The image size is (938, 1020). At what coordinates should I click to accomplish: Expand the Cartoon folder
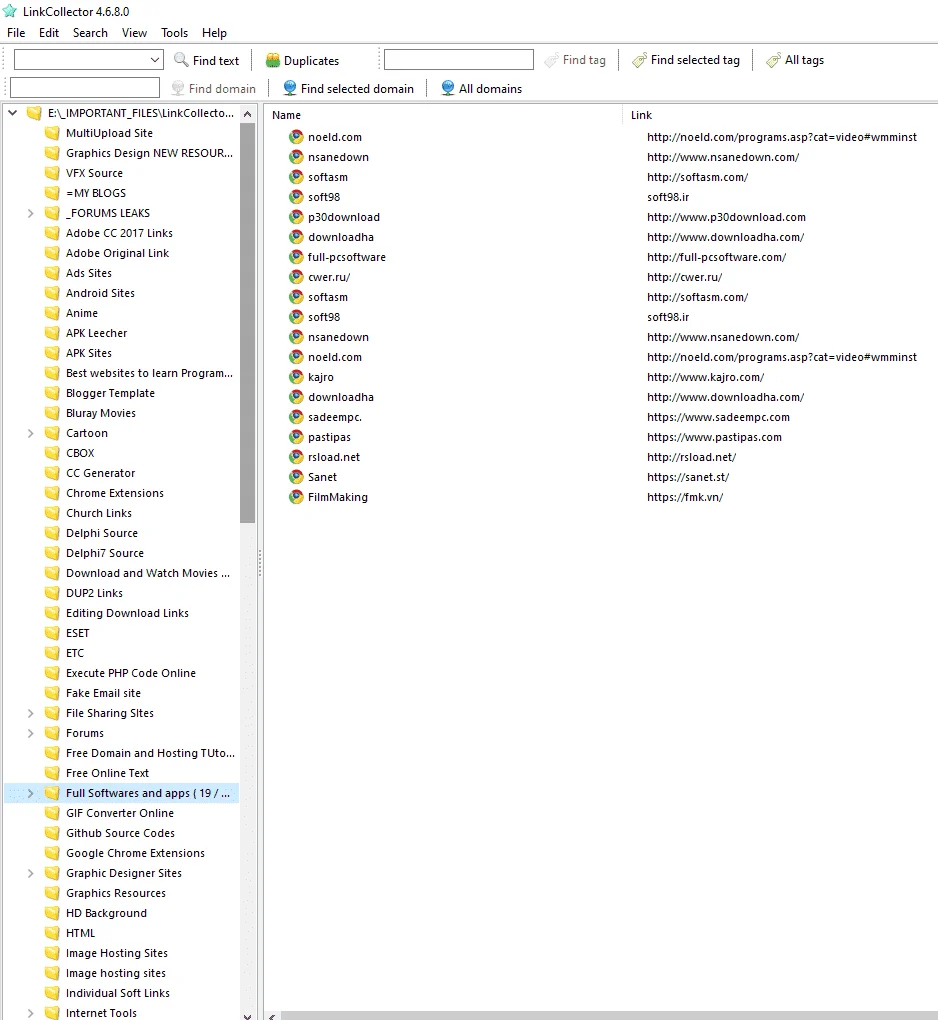point(31,433)
